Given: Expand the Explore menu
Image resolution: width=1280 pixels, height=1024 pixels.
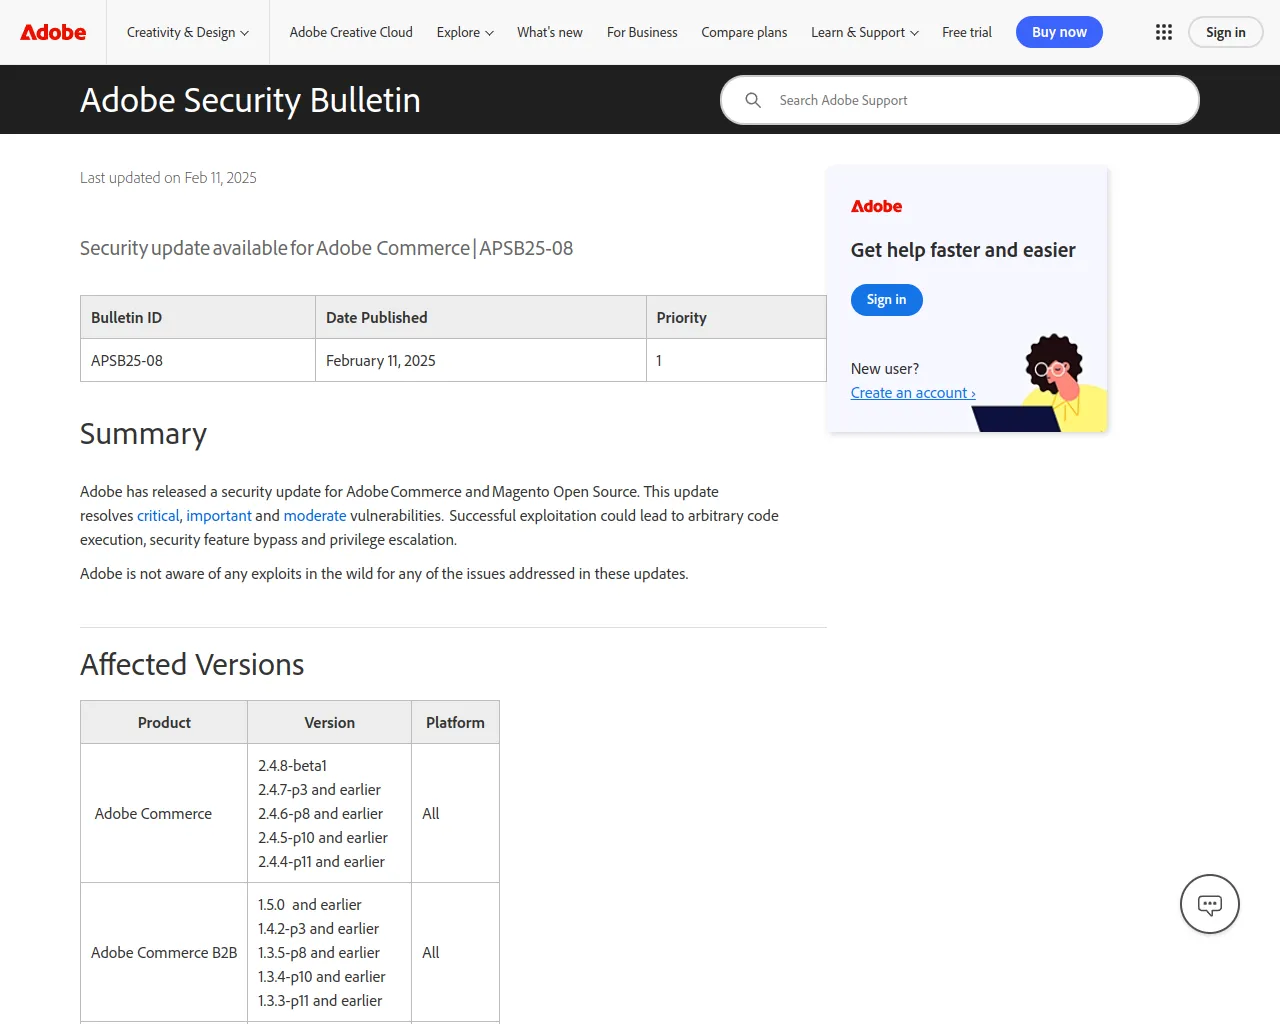Looking at the screenshot, I should [465, 32].
